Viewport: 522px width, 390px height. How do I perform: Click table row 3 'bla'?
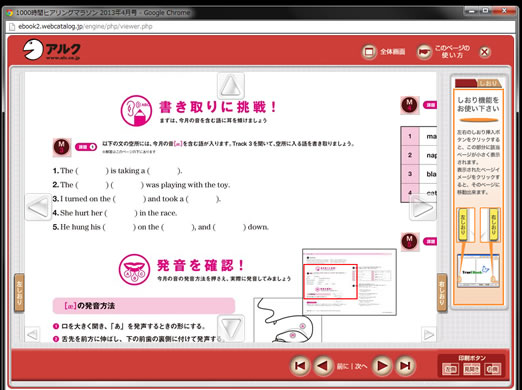click(x=419, y=174)
